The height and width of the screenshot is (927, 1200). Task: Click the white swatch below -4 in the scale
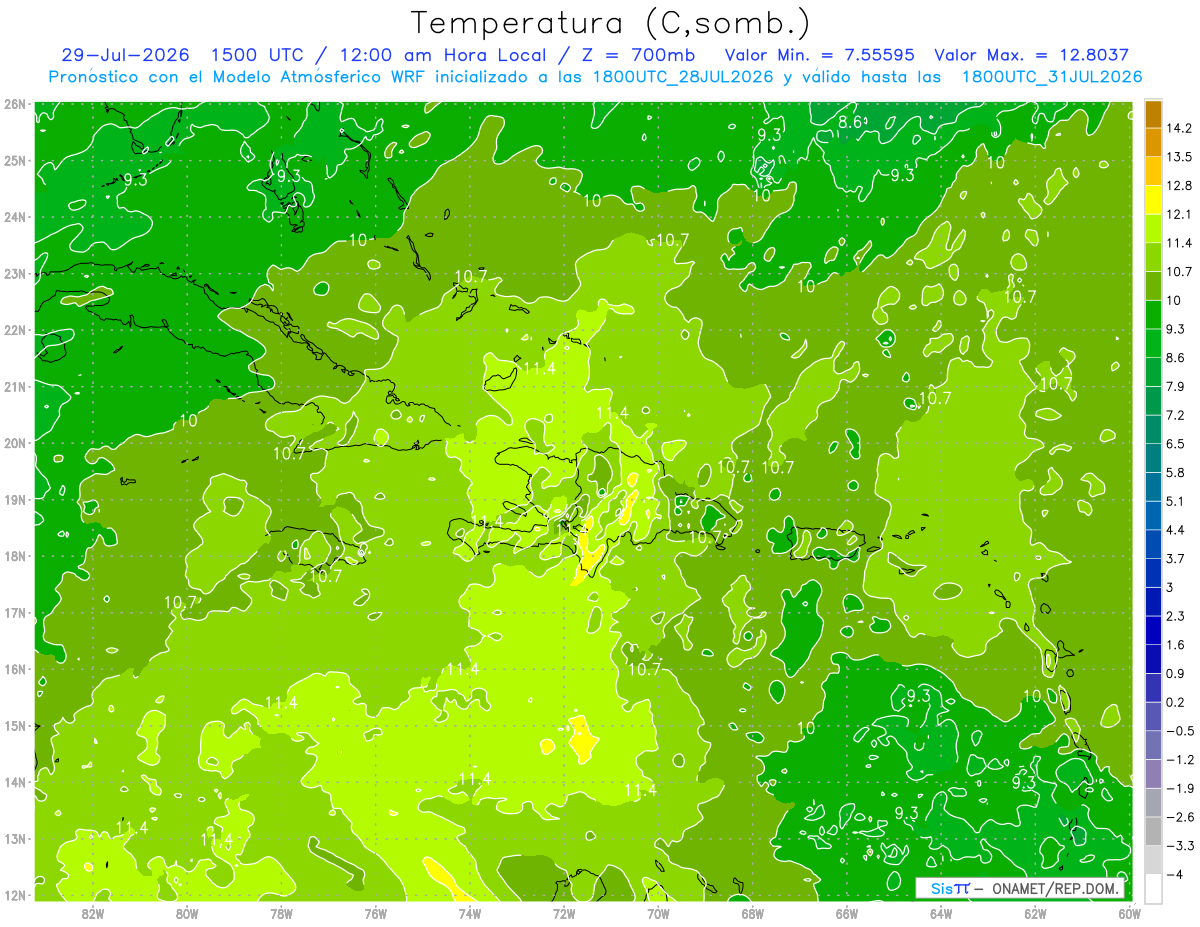pos(1153,888)
